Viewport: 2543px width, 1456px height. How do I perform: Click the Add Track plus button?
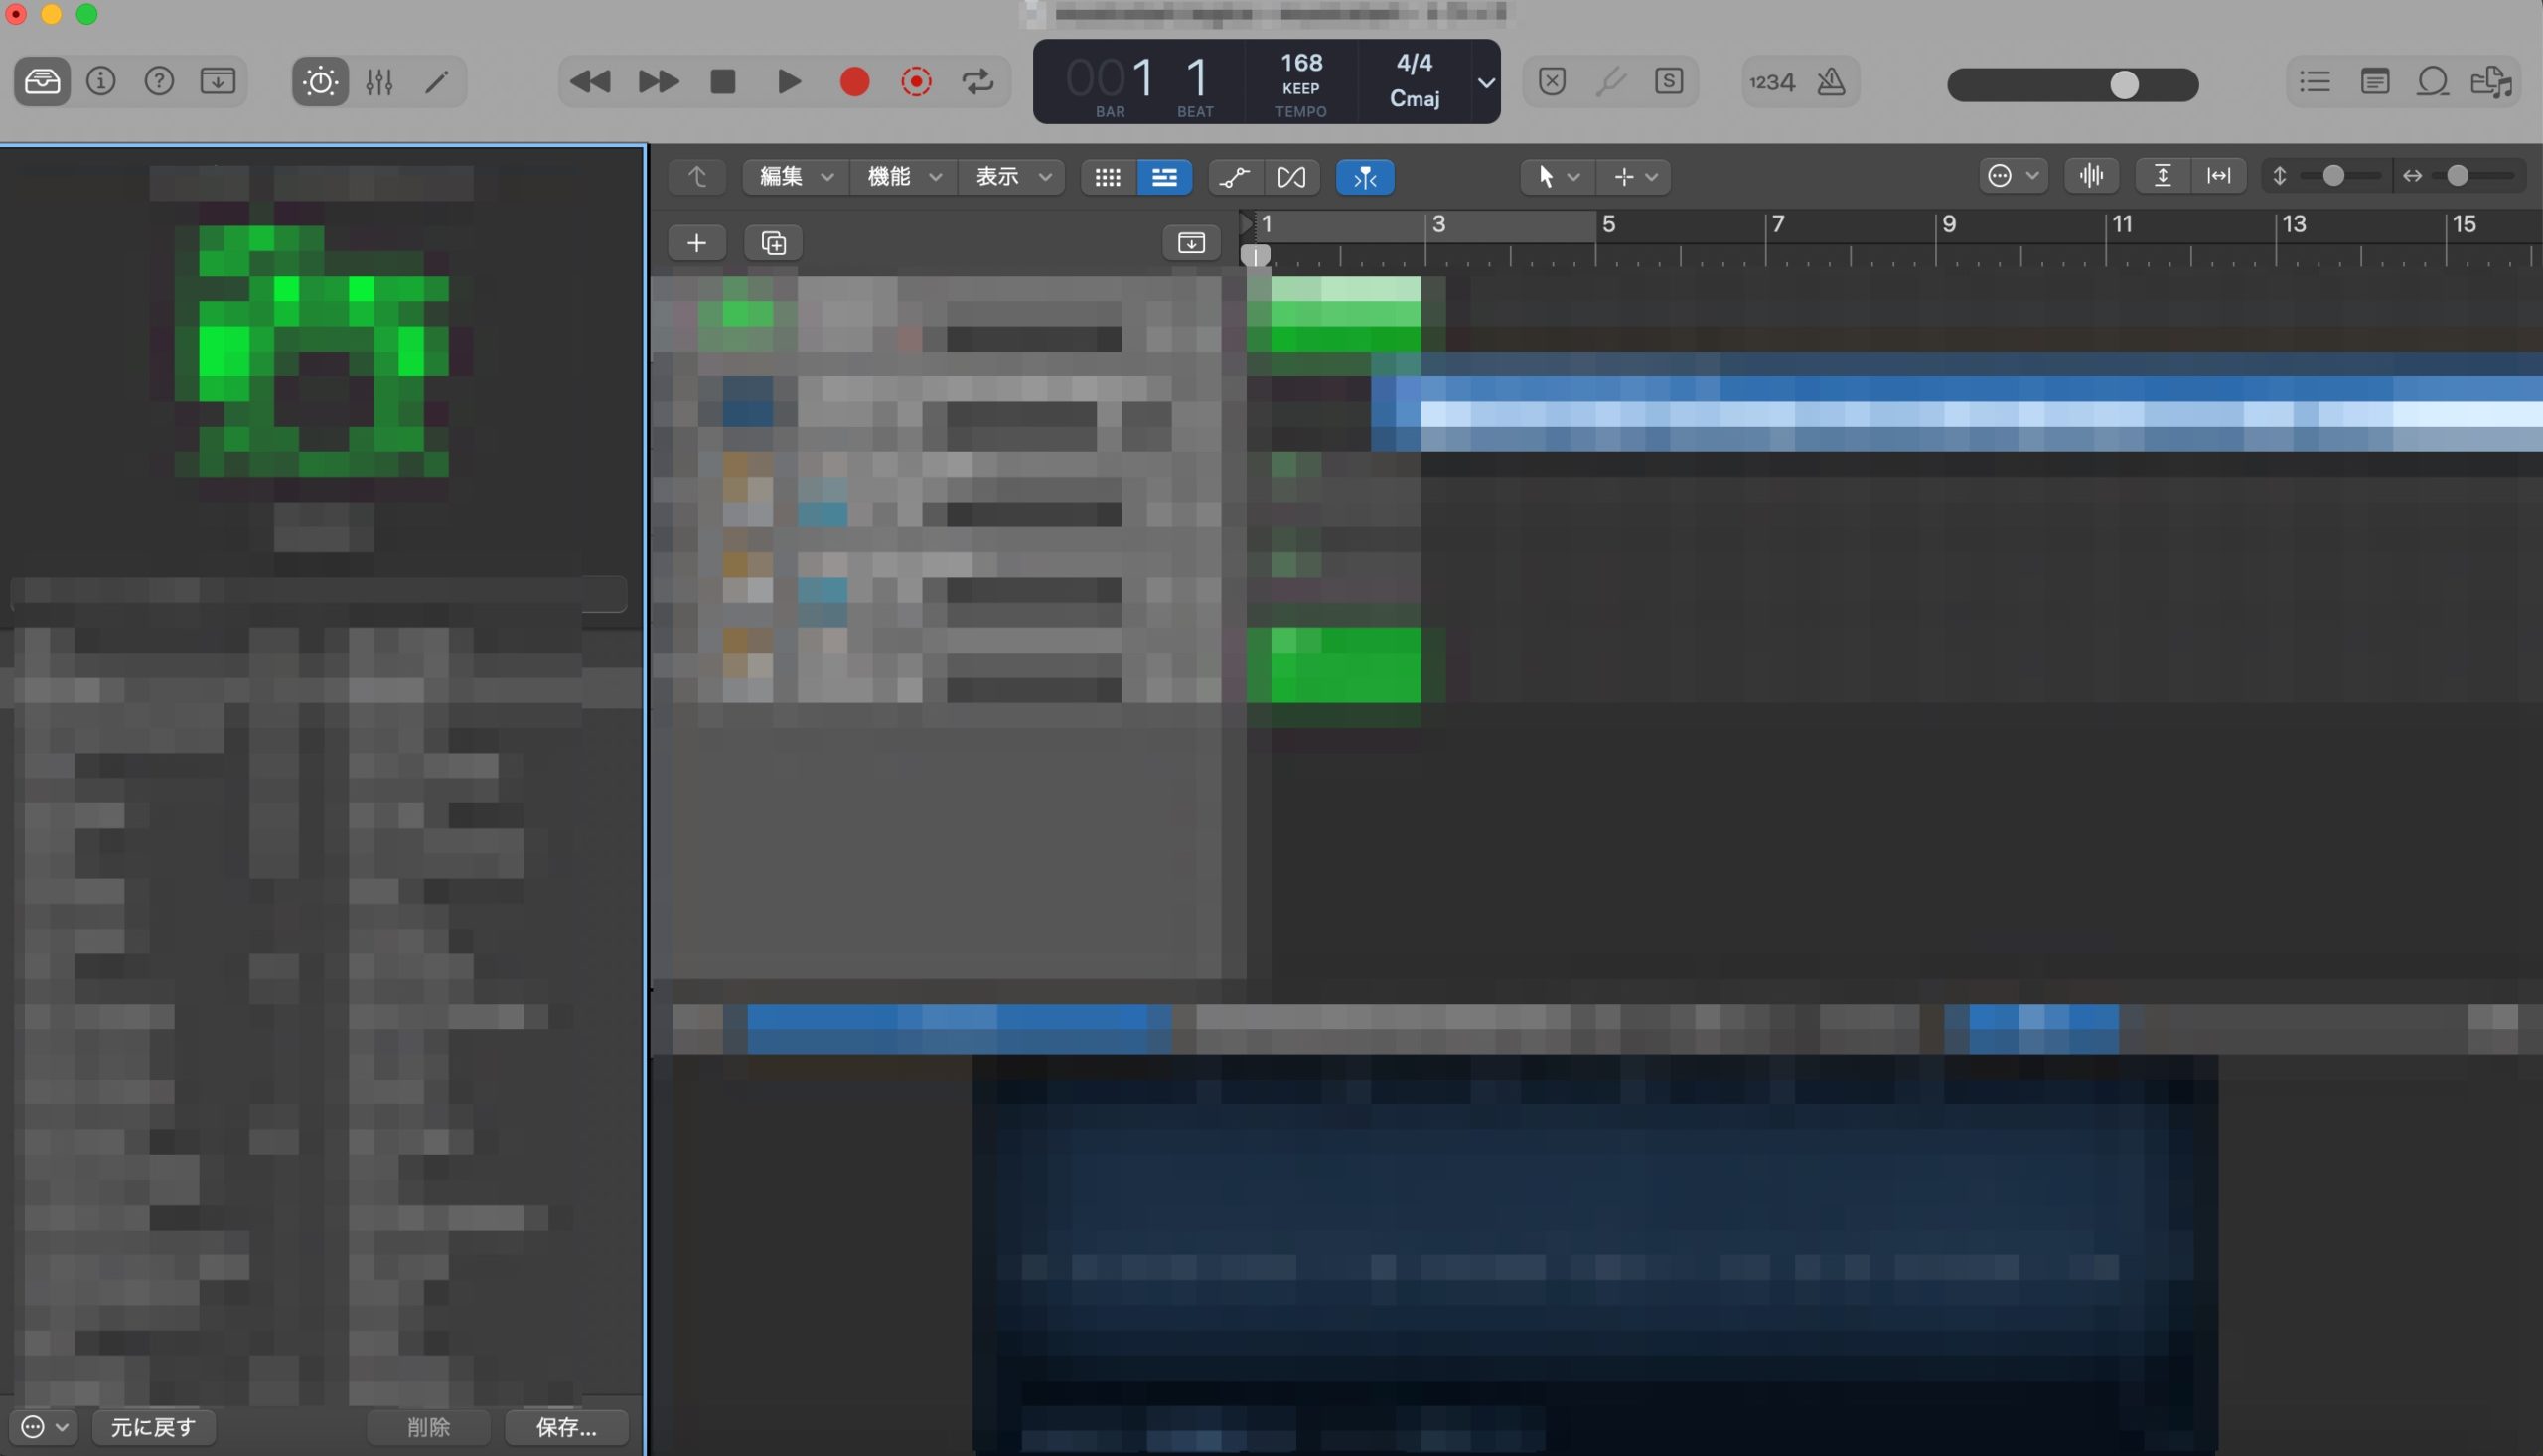697,243
